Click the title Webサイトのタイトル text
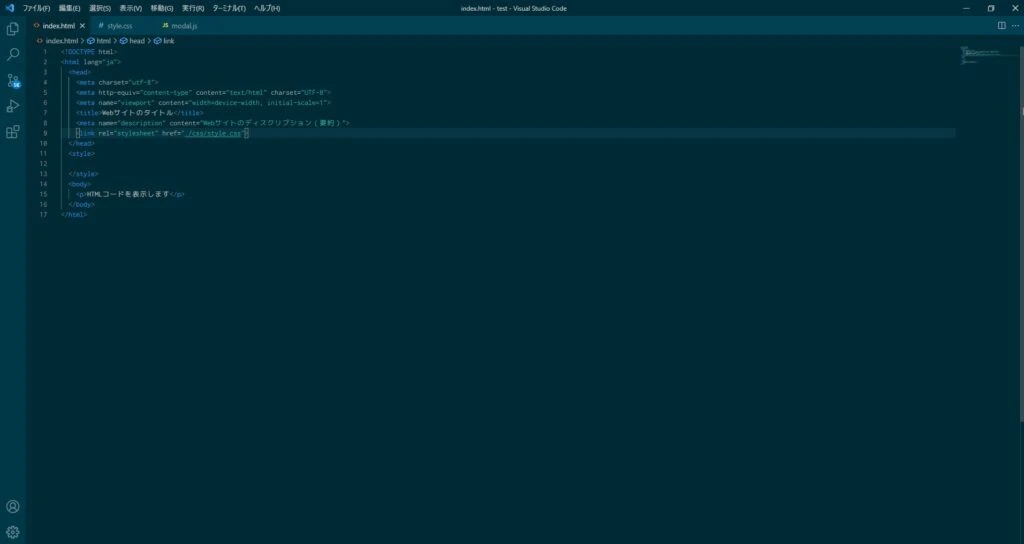 [x=137, y=113]
